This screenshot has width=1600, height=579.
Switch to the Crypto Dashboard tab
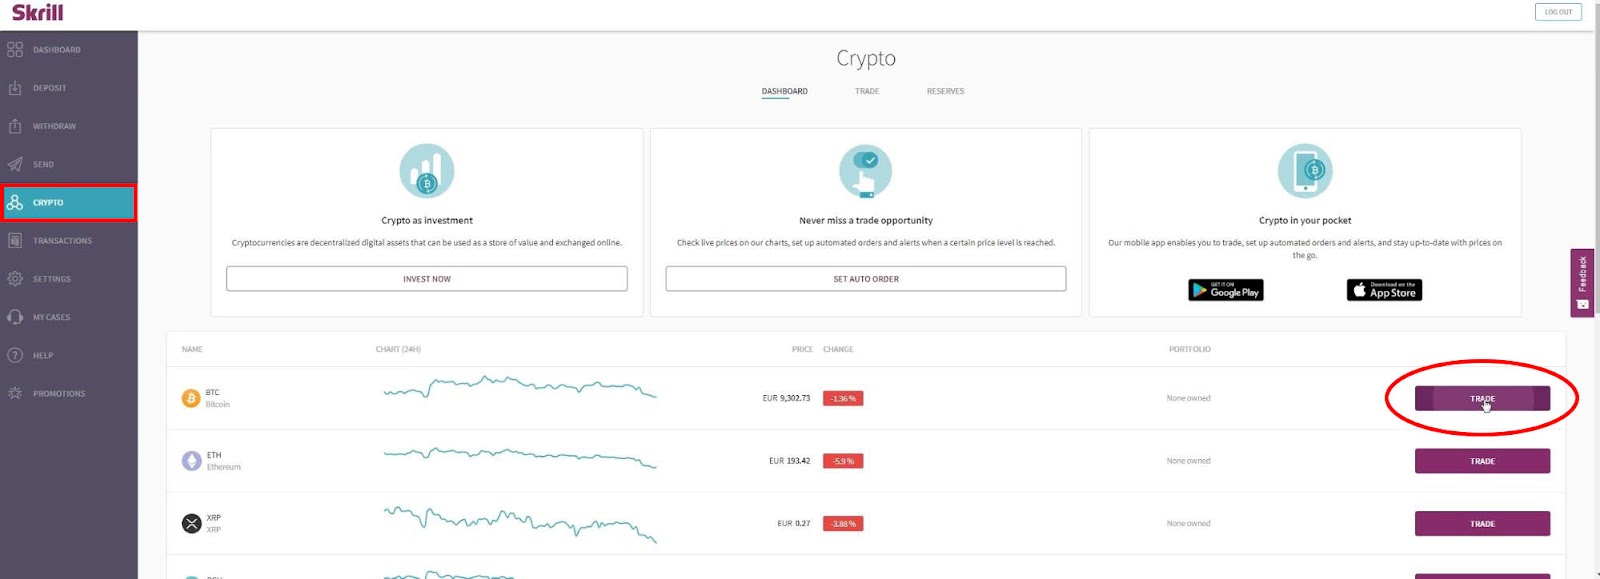784,91
